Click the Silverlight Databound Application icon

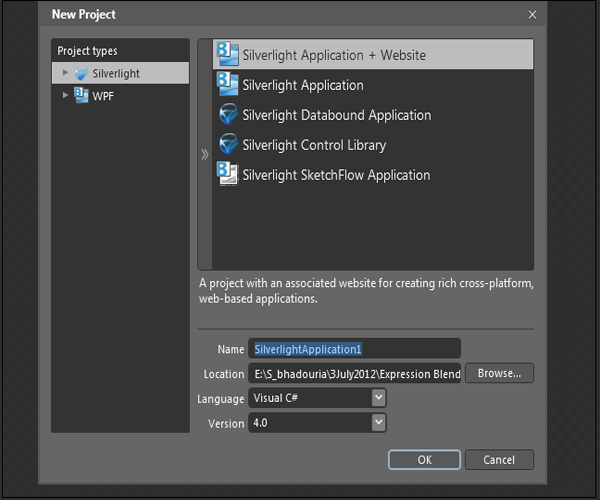coord(228,115)
